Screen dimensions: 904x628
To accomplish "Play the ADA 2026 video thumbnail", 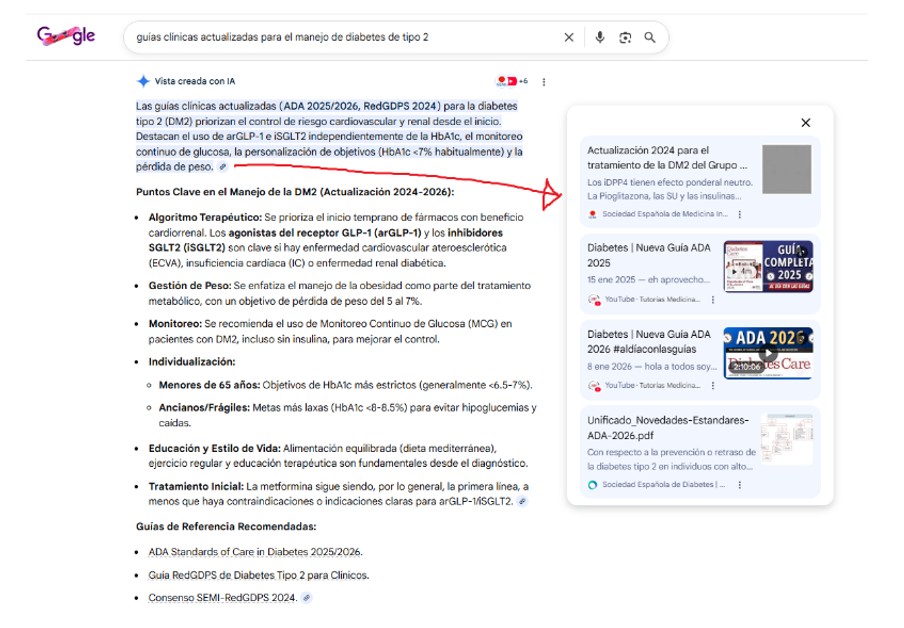I will pyautogui.click(x=768, y=352).
